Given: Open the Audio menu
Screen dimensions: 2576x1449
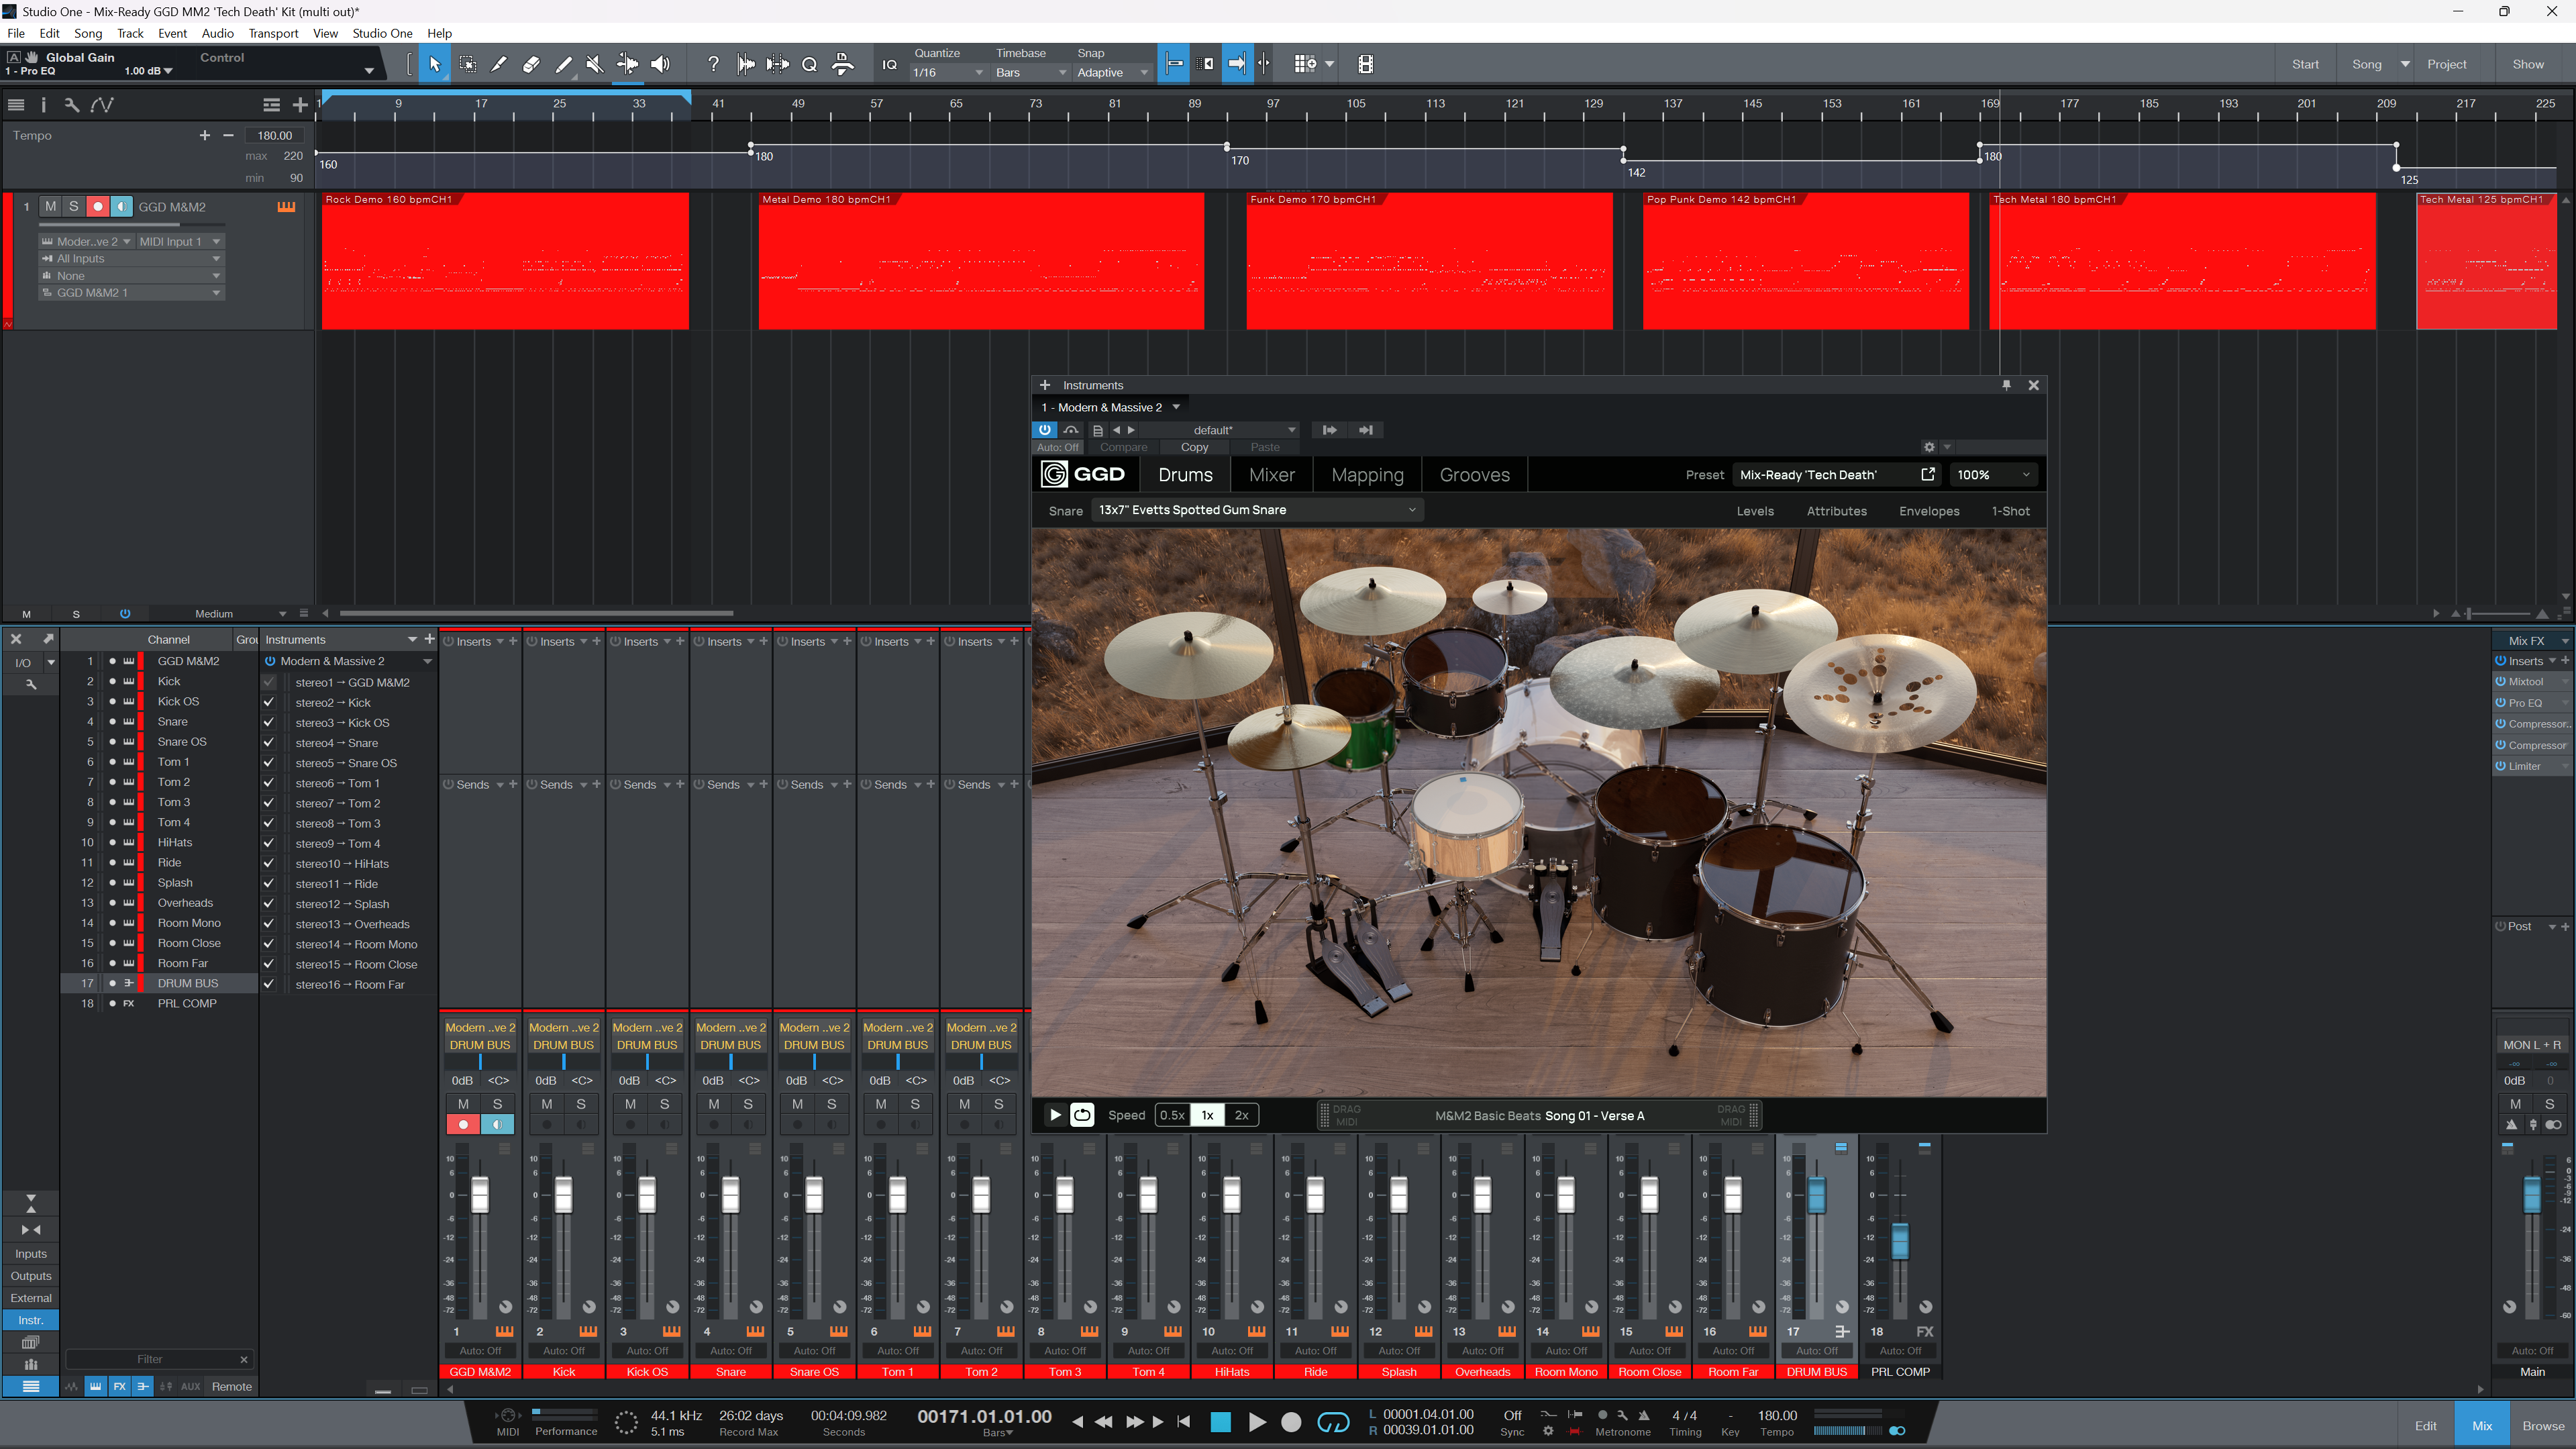Looking at the screenshot, I should tap(217, 33).
